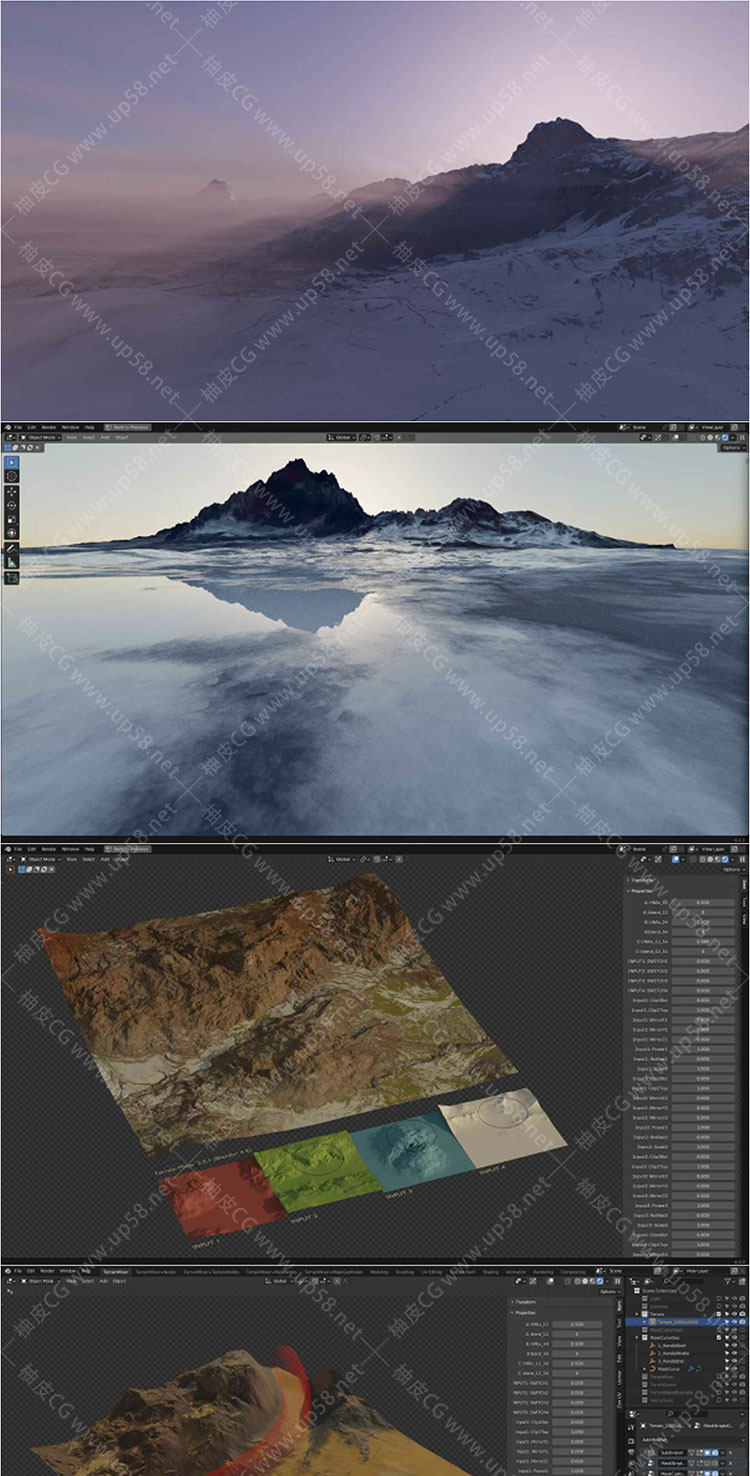Open the Options dropdown in the lake-render window
750x1476 pixels.
pos(731,447)
